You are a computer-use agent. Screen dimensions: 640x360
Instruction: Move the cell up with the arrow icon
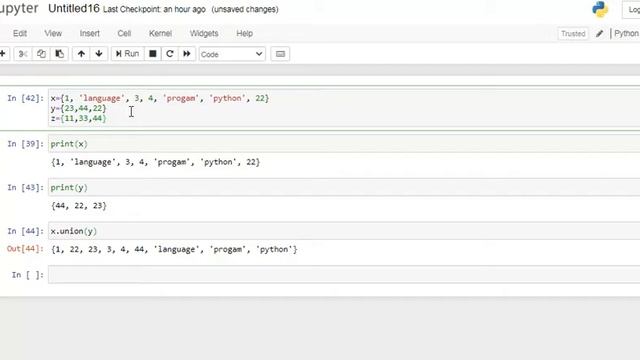[x=81, y=54]
